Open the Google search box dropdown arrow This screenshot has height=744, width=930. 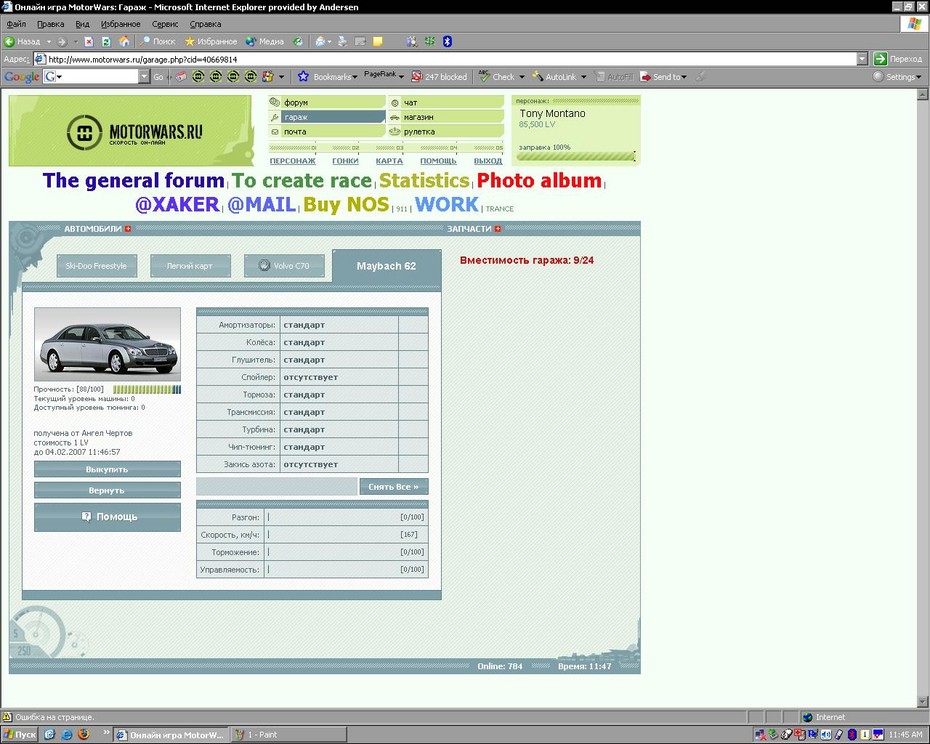(x=144, y=77)
